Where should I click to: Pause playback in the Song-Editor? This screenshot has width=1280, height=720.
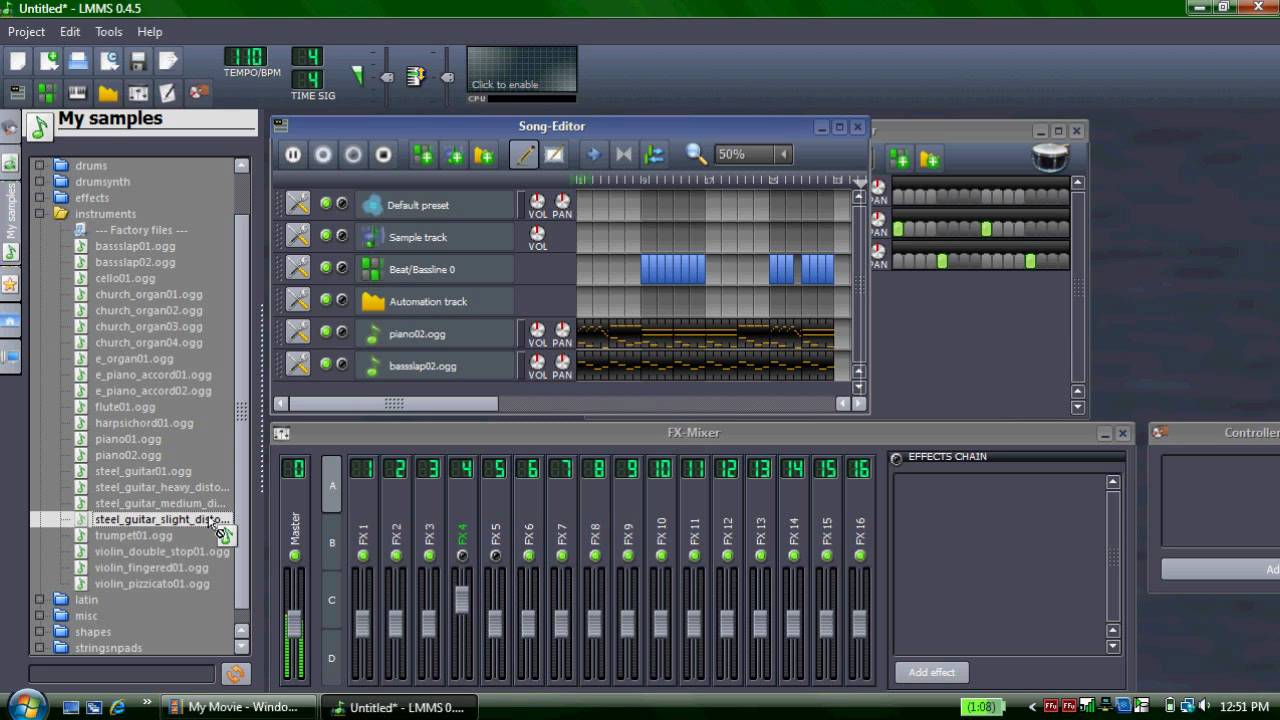(x=293, y=155)
